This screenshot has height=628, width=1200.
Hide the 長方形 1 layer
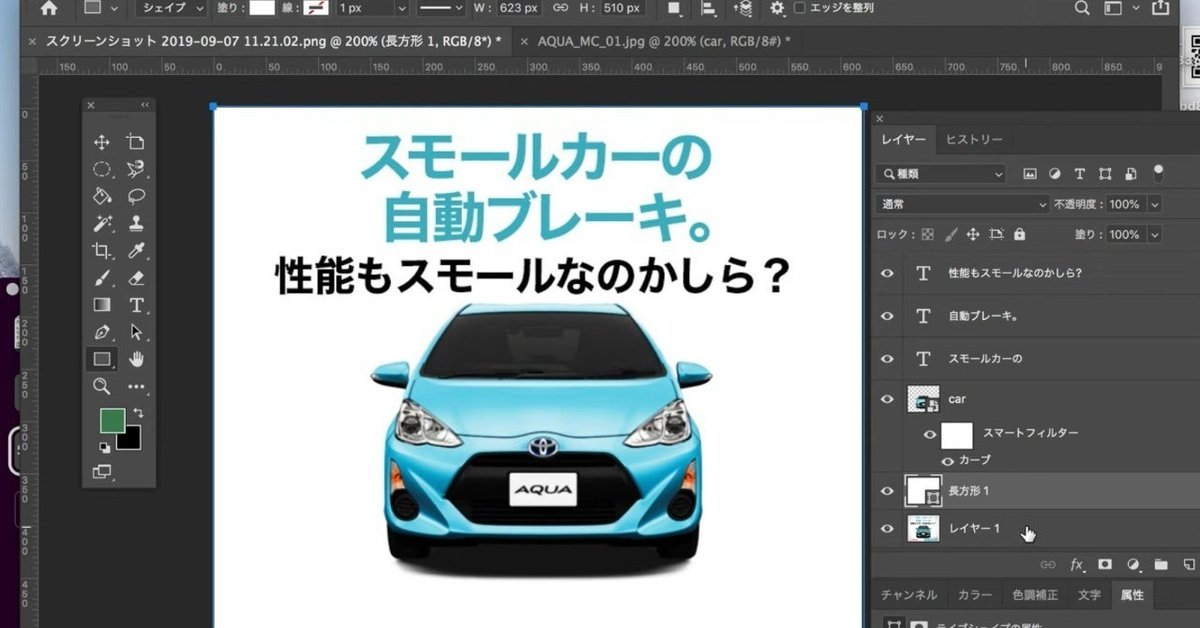[x=886, y=491]
